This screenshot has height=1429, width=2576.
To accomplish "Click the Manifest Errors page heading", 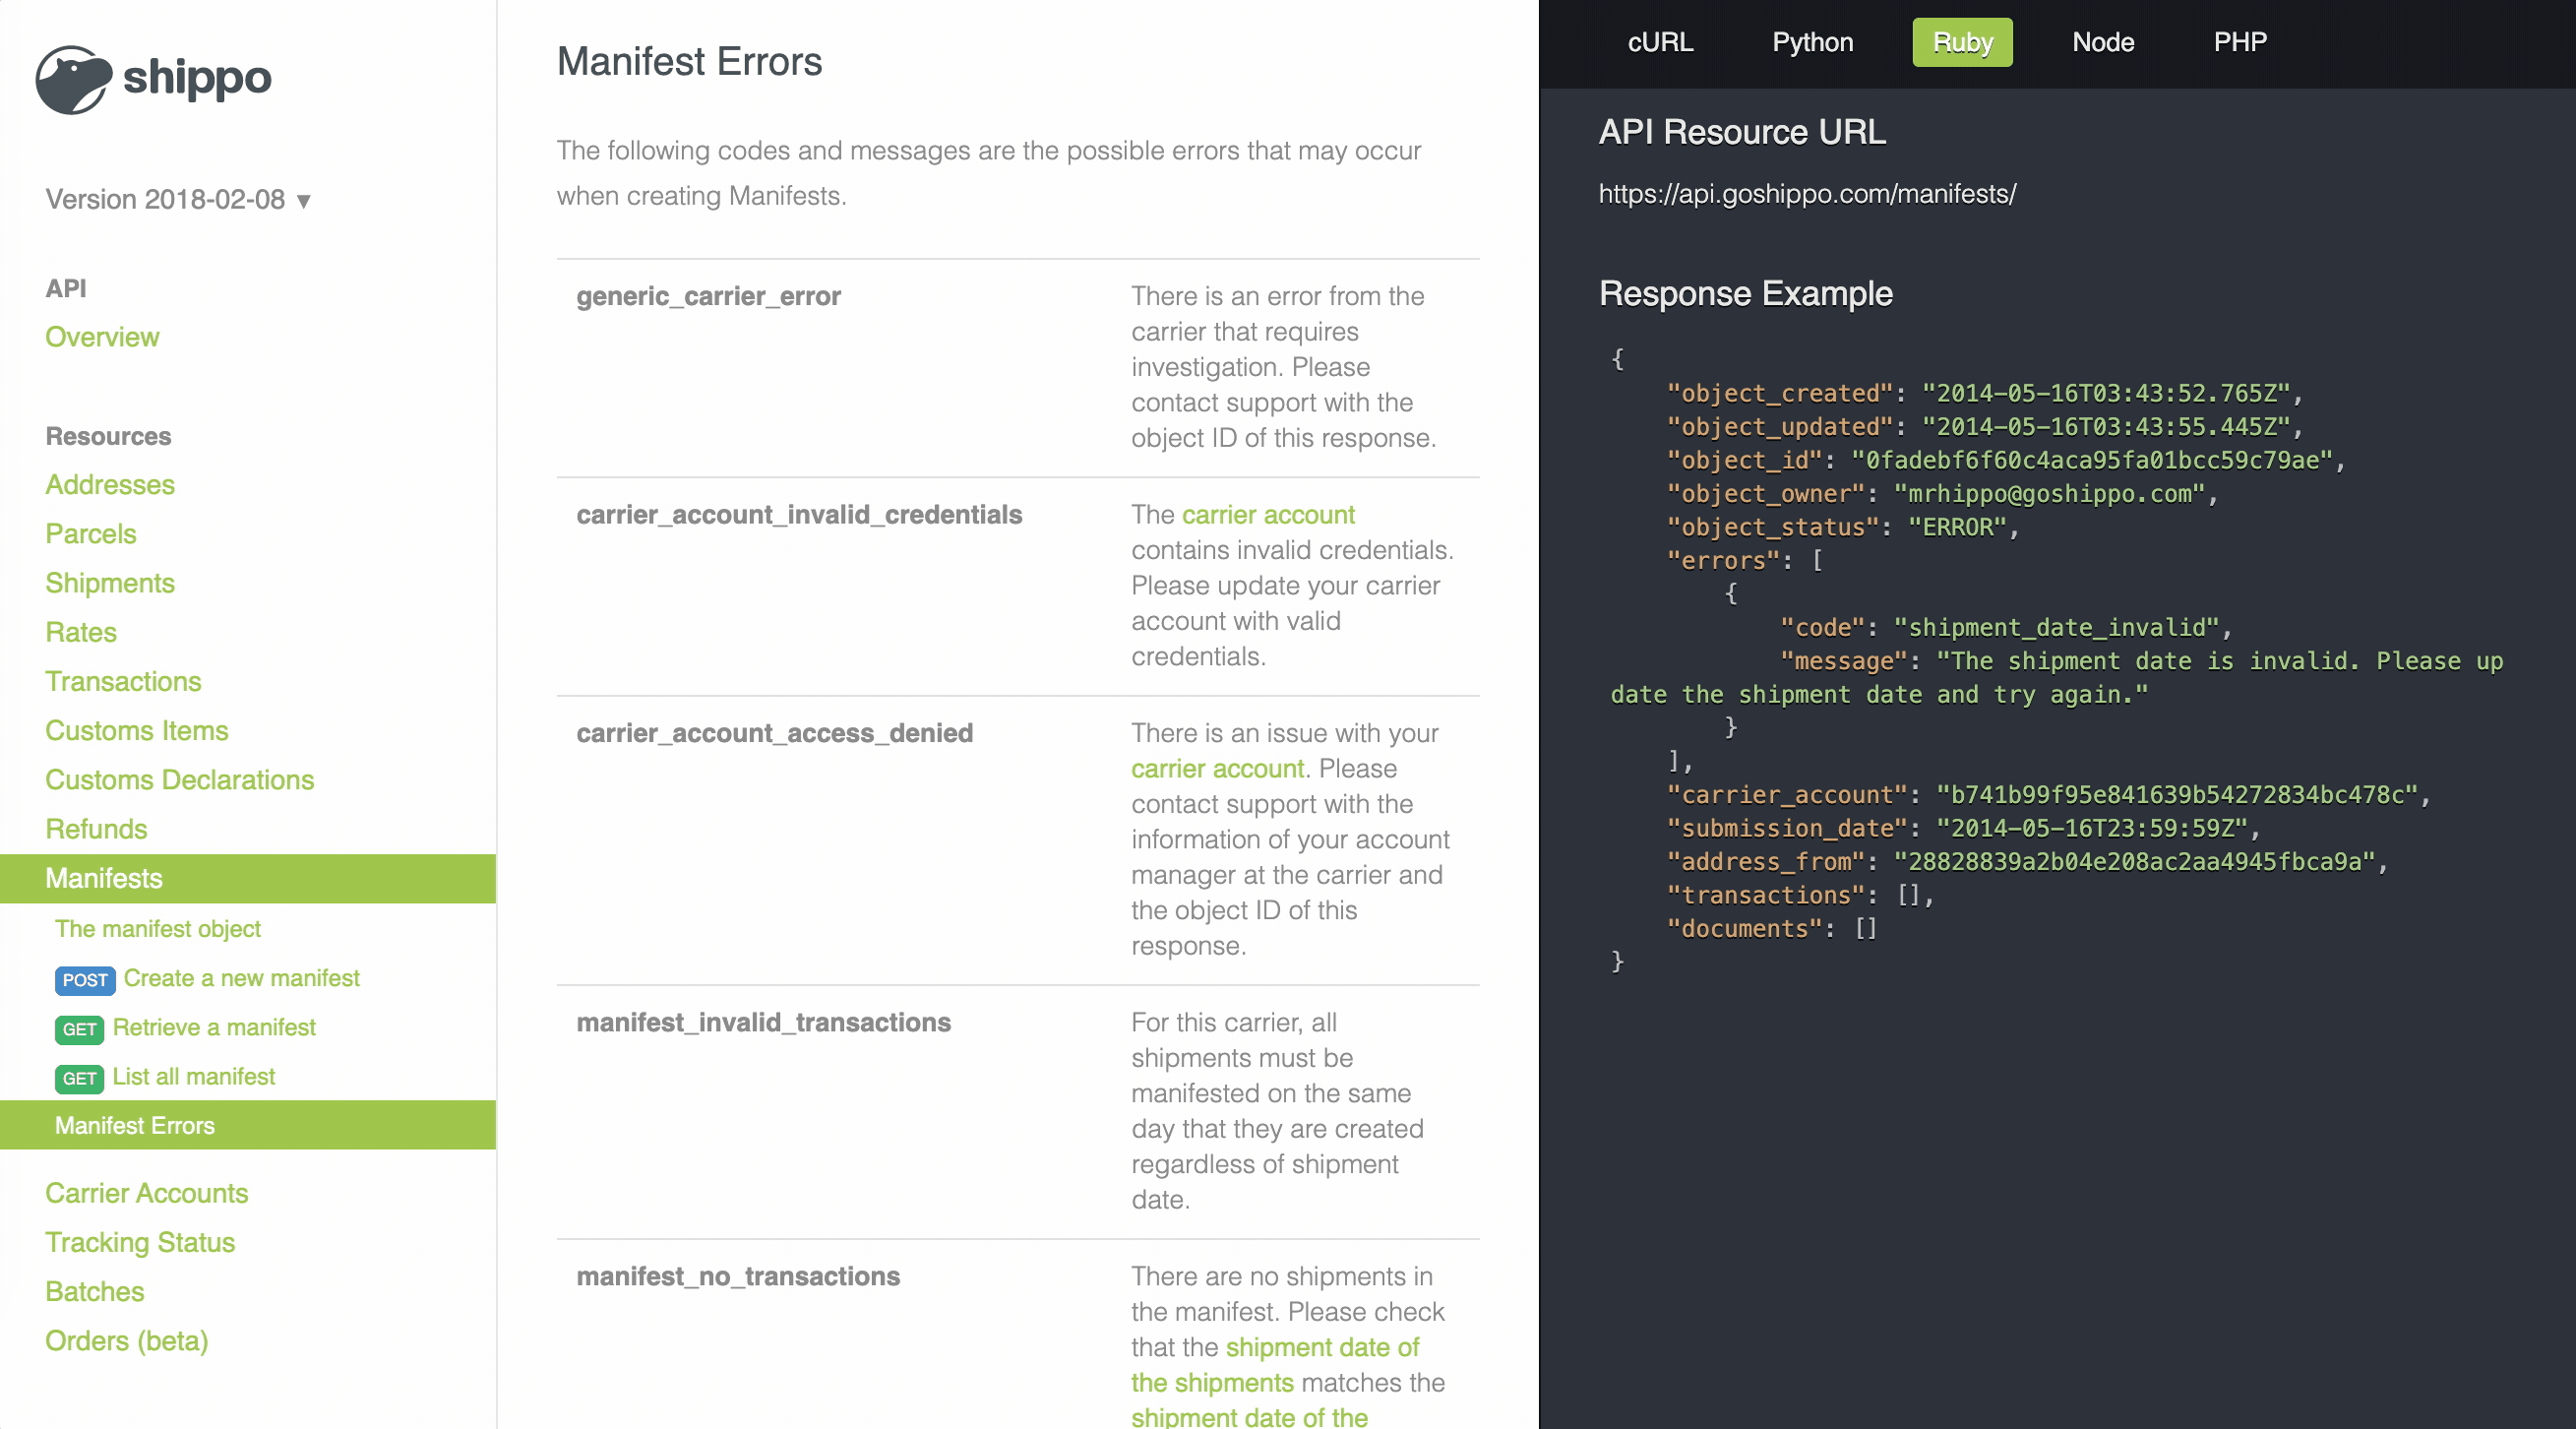I will [689, 62].
